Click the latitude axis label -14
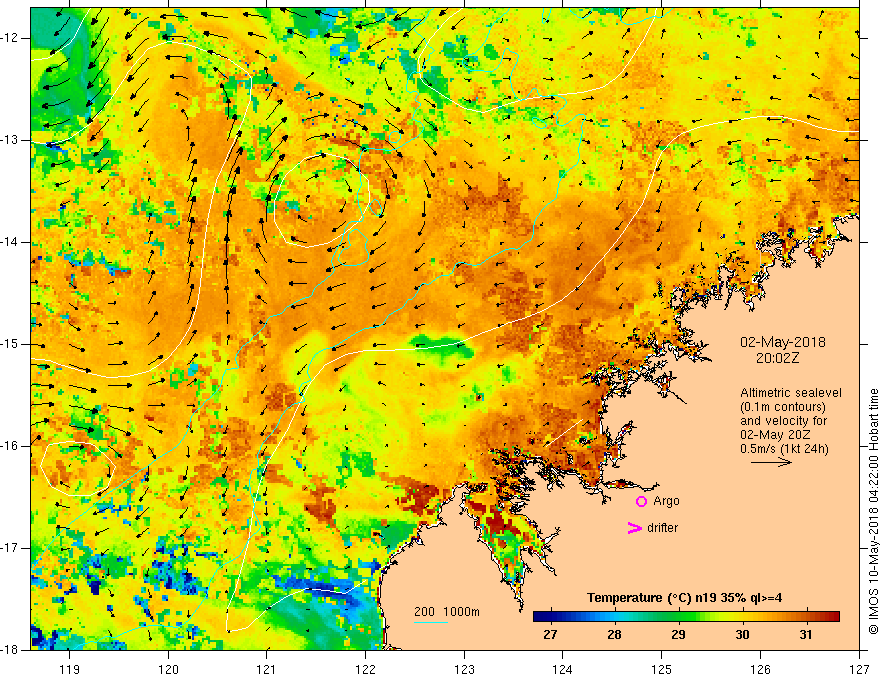Screen dimensions: 880x680 [10, 242]
